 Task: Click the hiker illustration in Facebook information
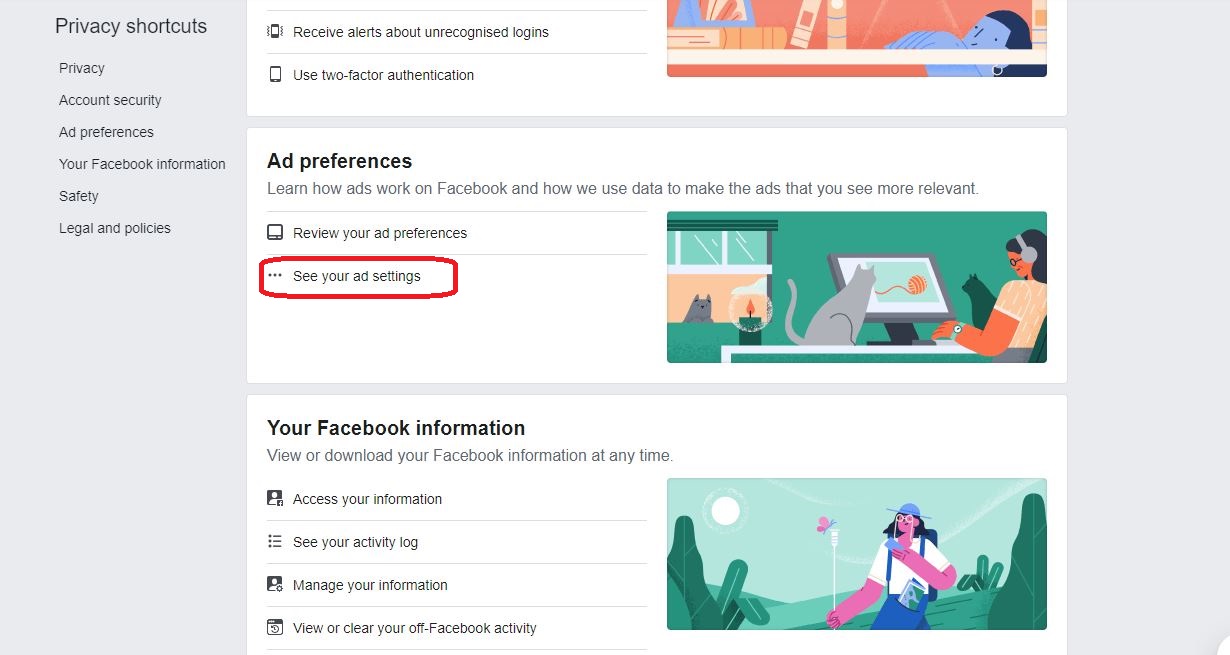click(856, 554)
